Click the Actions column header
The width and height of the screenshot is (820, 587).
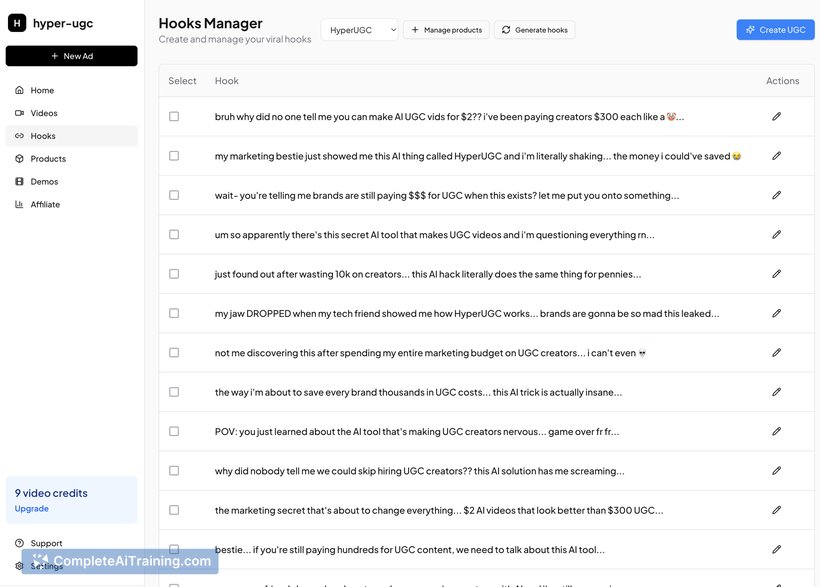[x=782, y=81]
